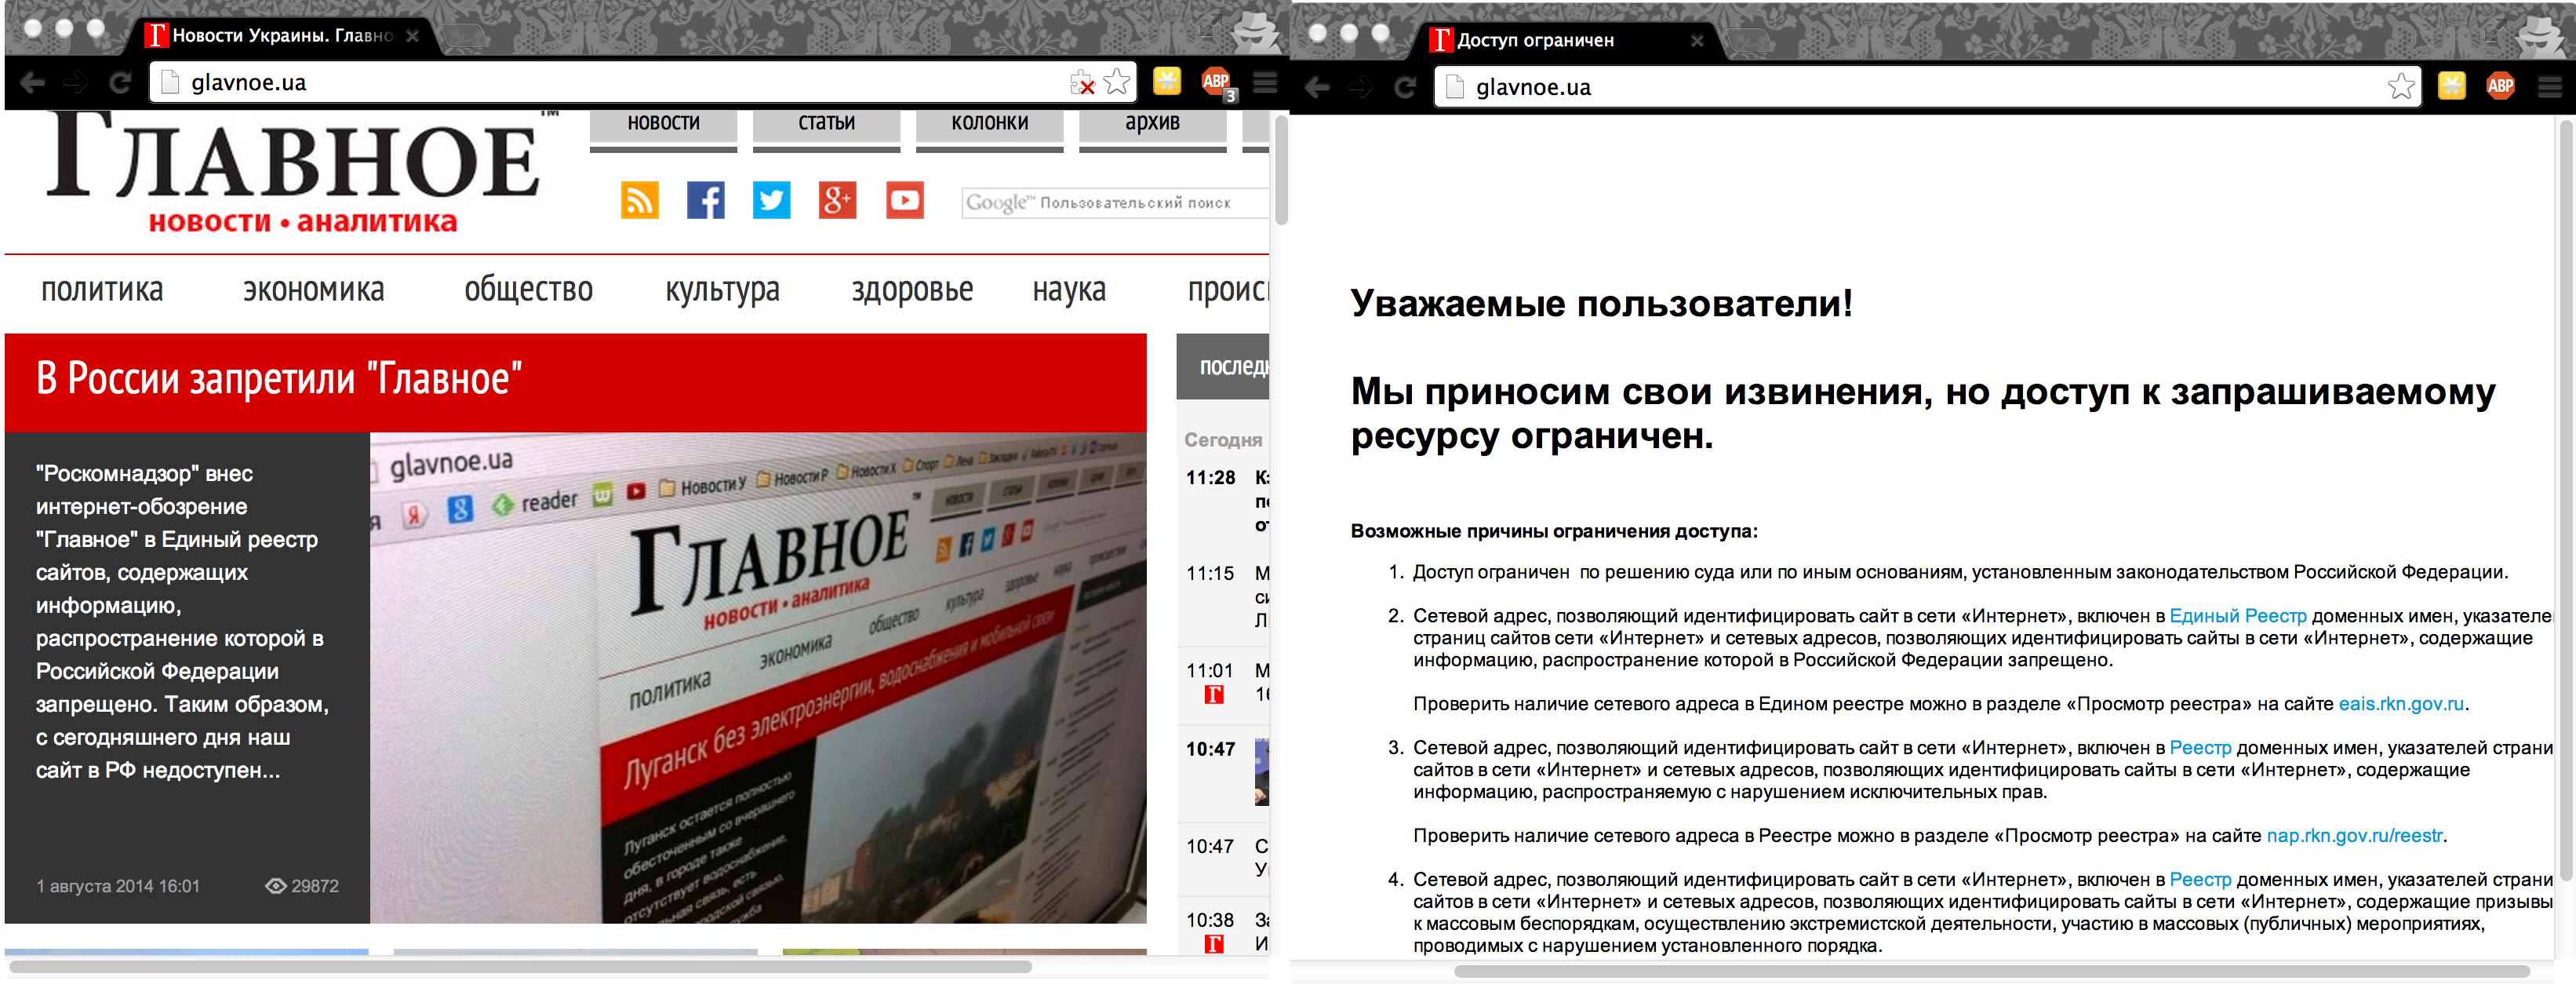Click left window vertical scrollbar thumb

1281,170
